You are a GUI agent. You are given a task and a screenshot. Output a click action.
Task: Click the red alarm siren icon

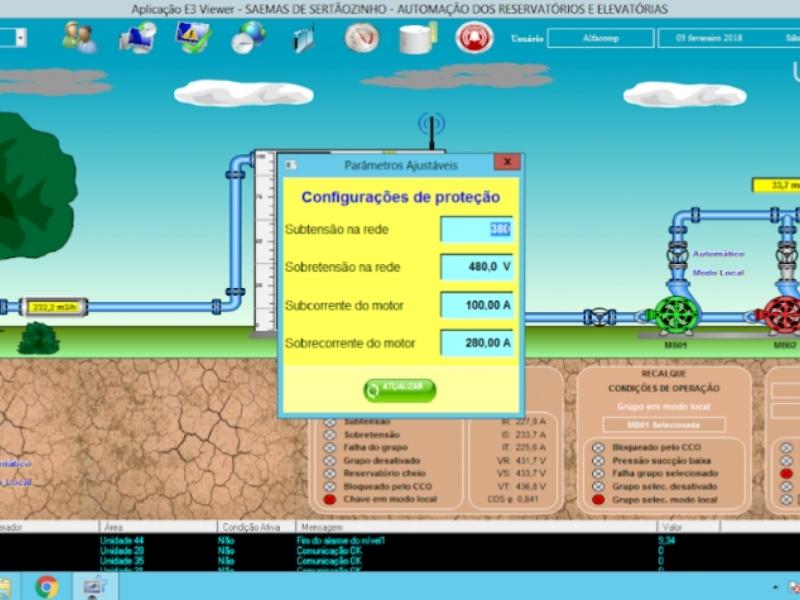tap(474, 37)
